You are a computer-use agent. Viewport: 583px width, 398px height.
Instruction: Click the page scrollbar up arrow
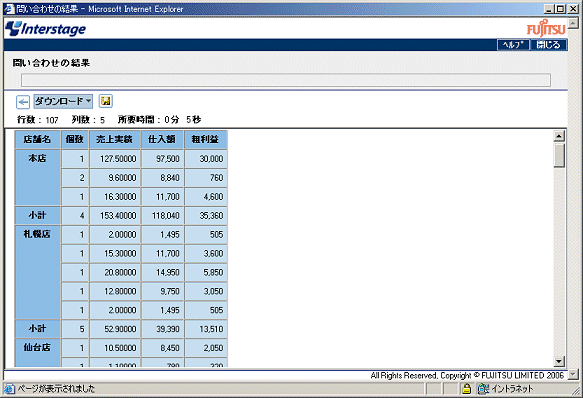(574, 24)
